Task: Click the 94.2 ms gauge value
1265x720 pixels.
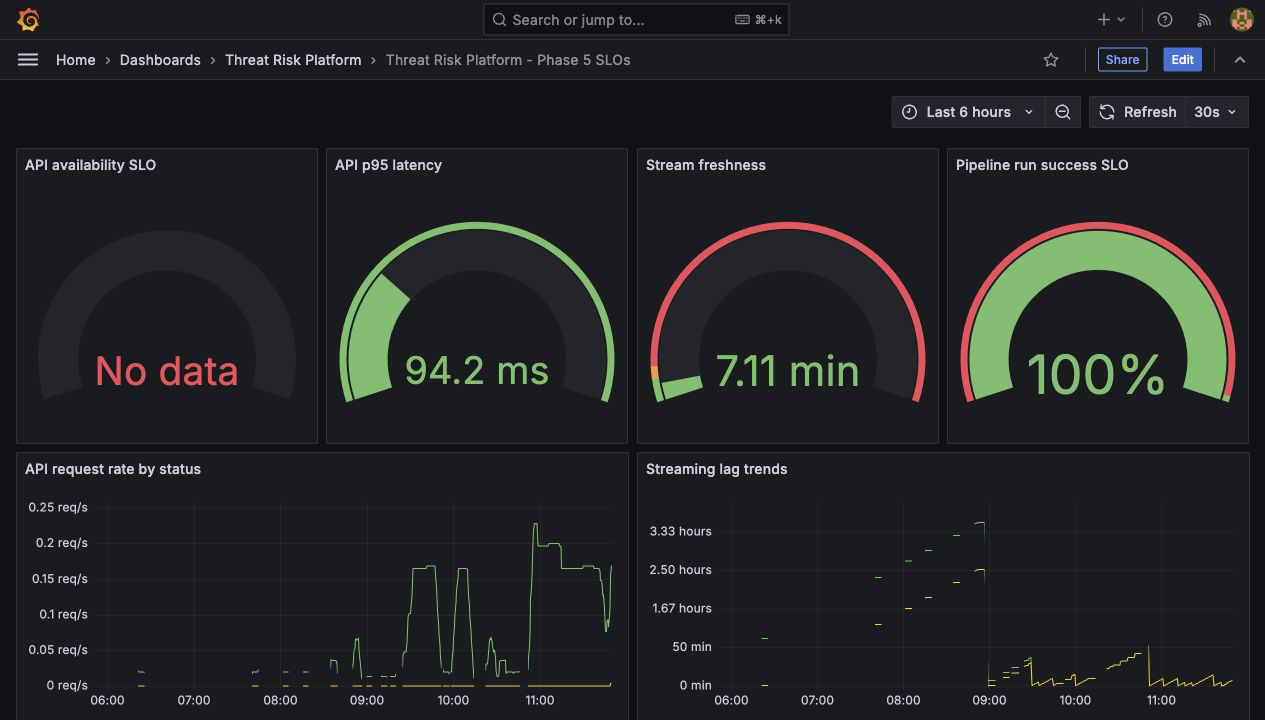Action: 477,370
